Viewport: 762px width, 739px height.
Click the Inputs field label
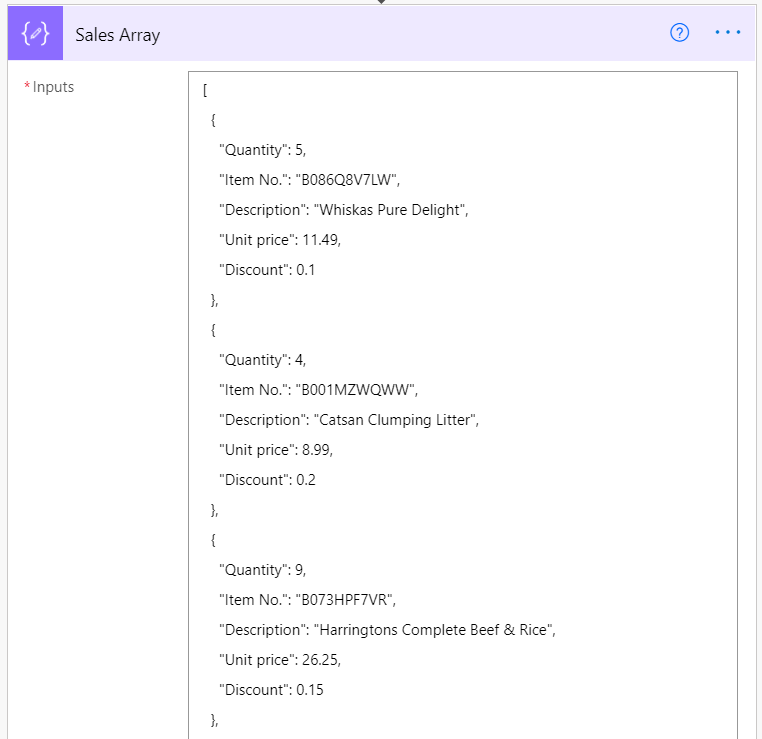tap(53, 87)
